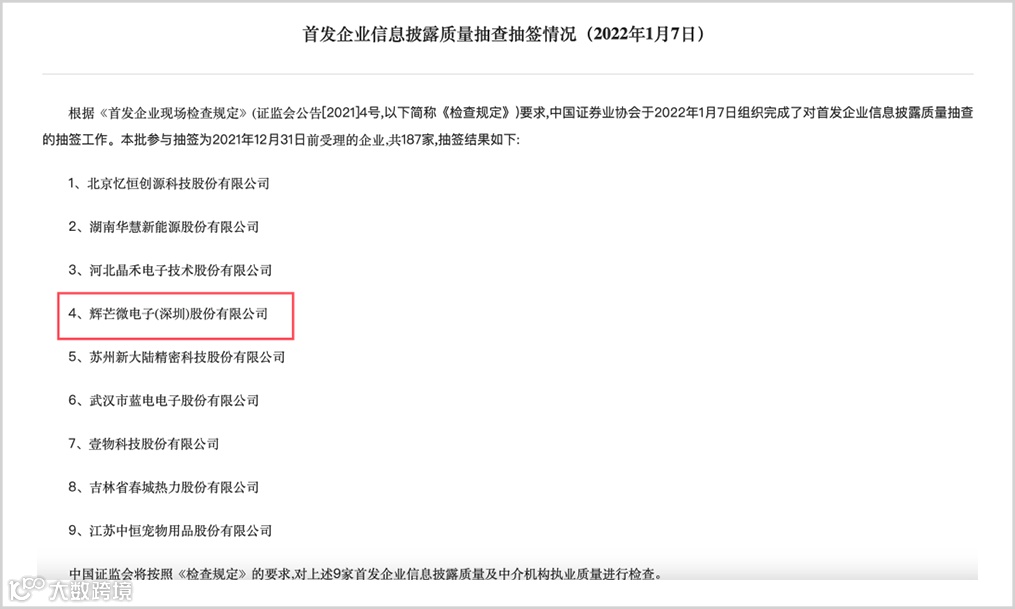Click 2021年12月31日 date in intro paragraph

(x=258, y=140)
